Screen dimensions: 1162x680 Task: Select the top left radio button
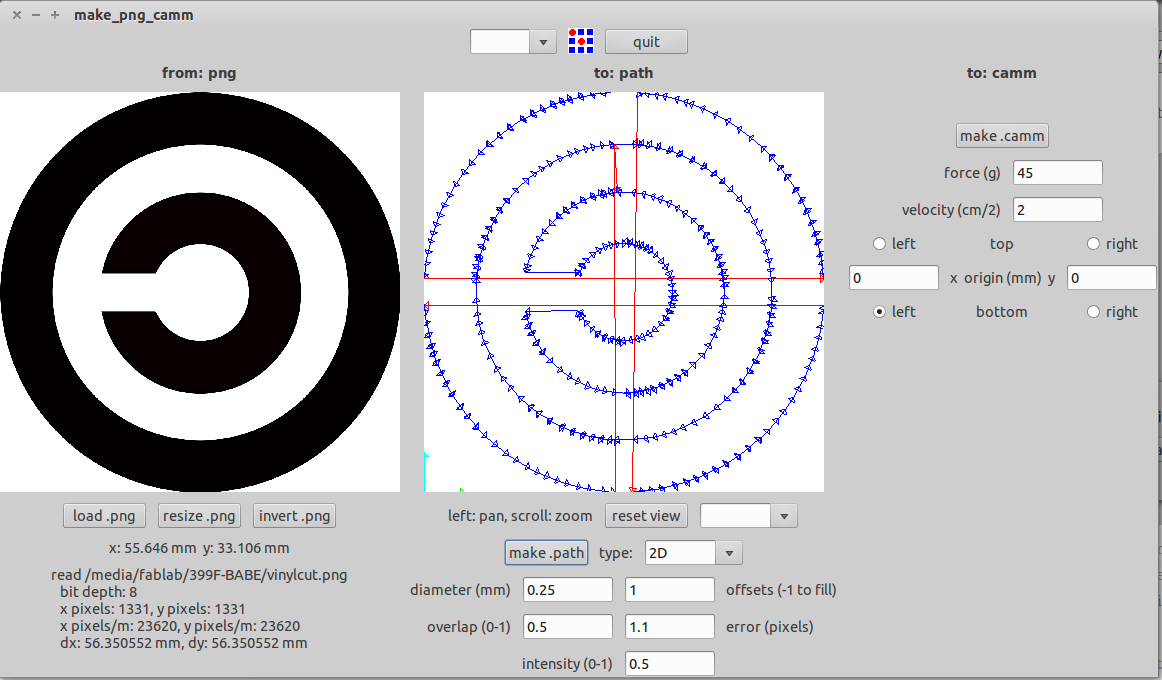(880, 244)
